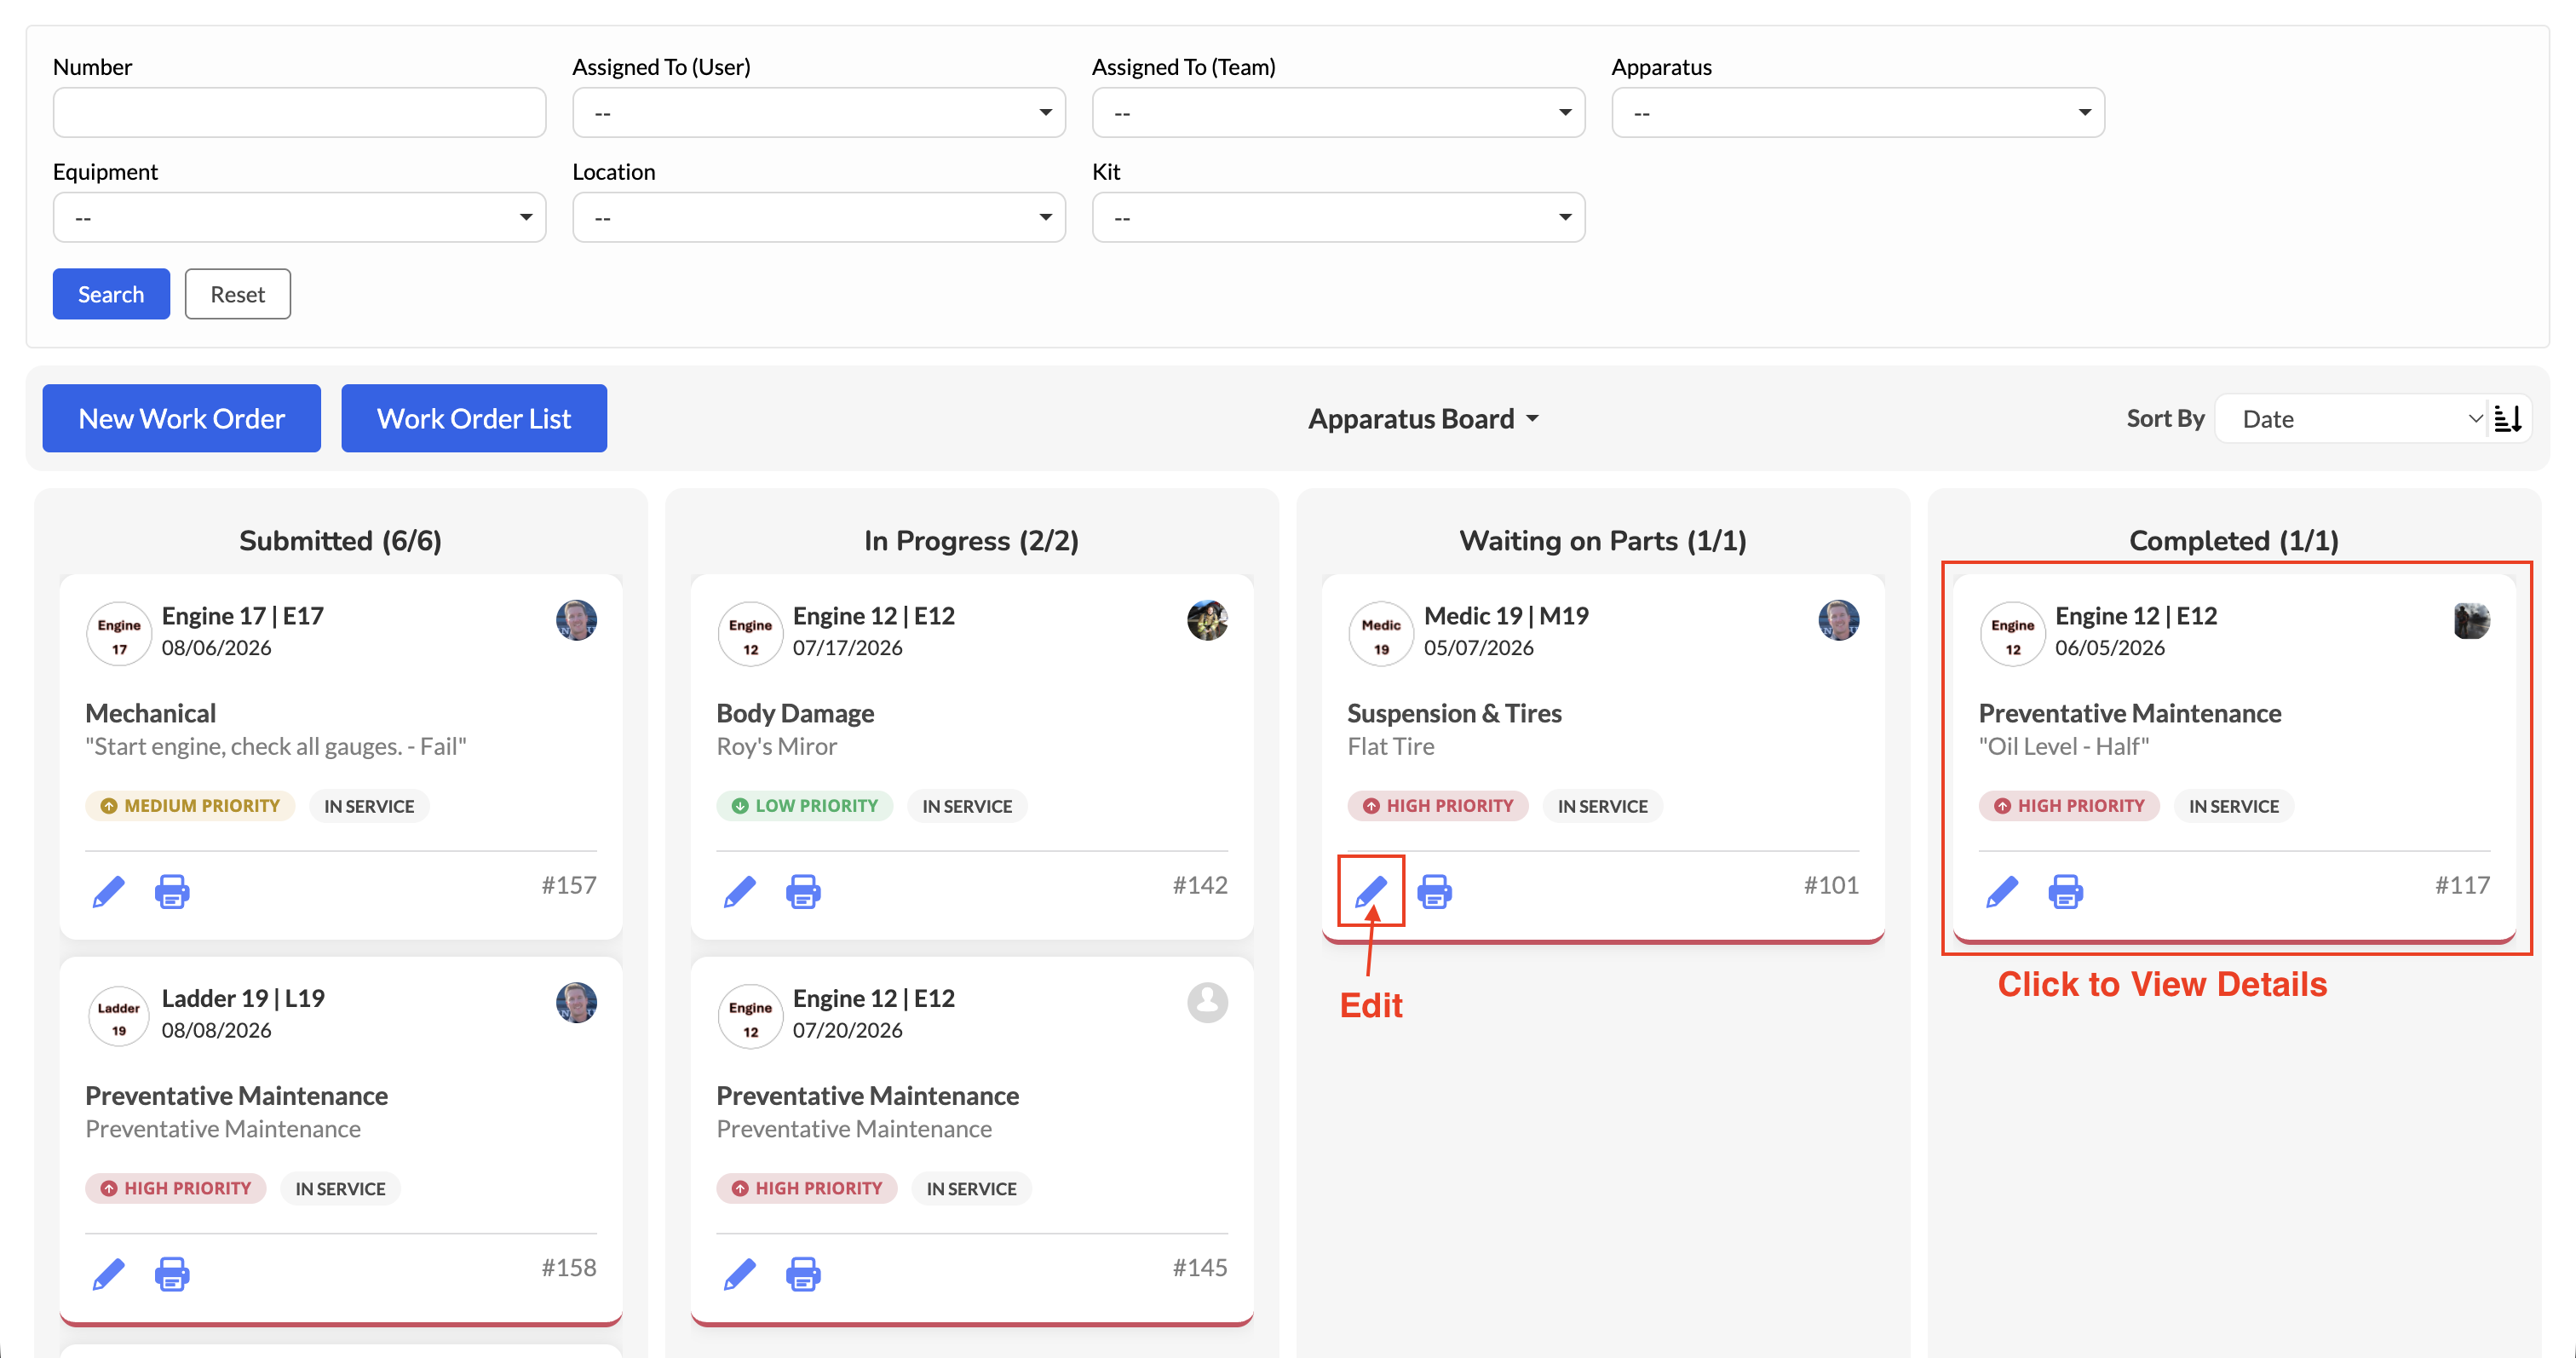
Task: Click the MEDIUM PRIORITY tag on Engine 17
Action: pyautogui.click(x=190, y=806)
